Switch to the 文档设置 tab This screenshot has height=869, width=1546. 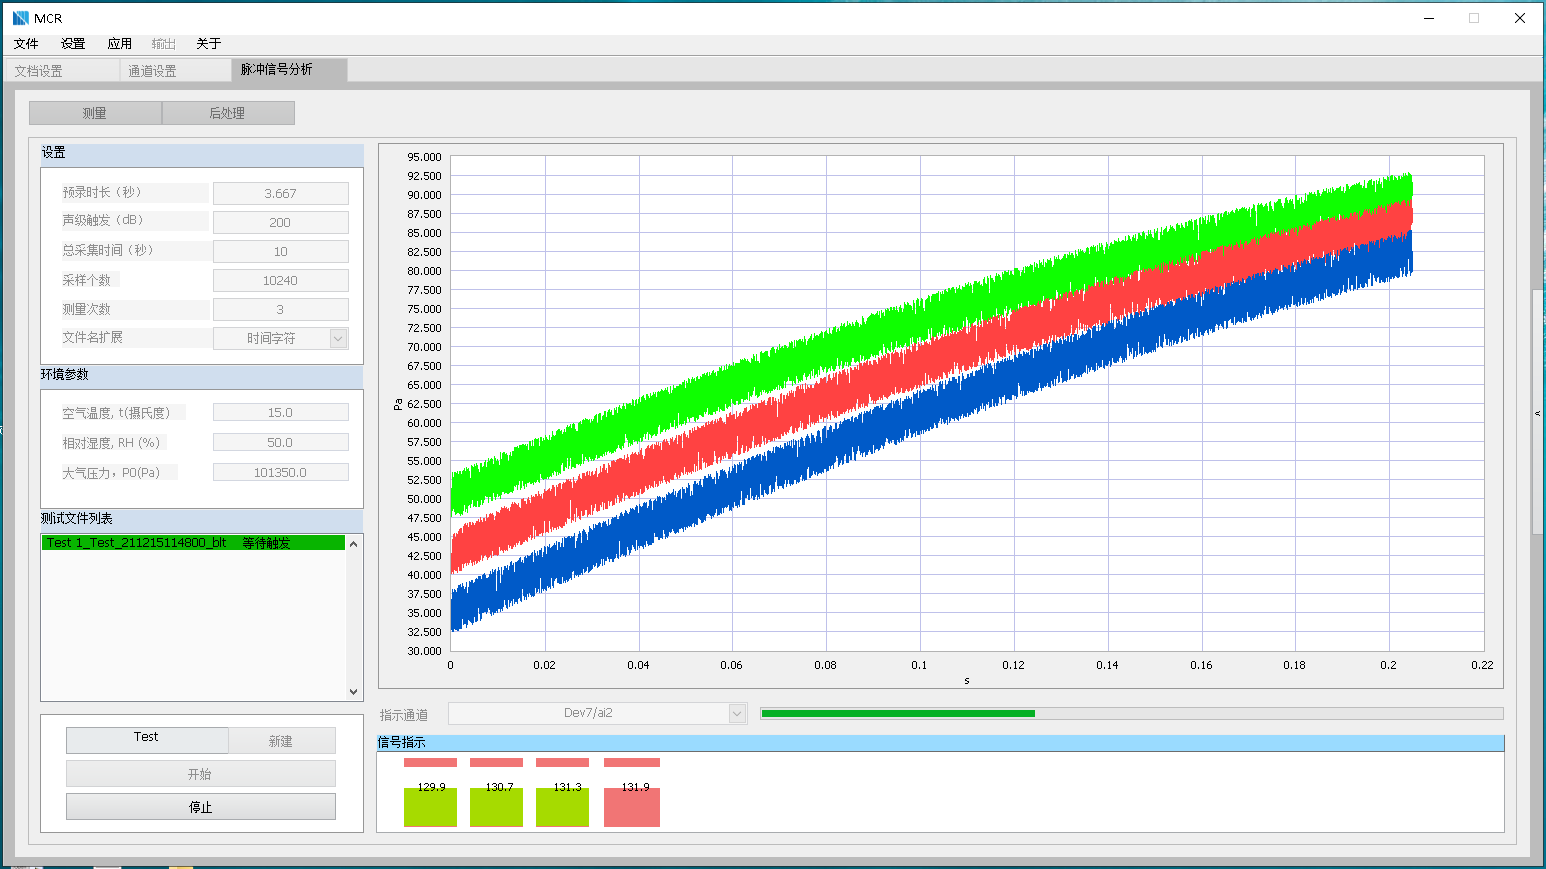pyautogui.click(x=38, y=71)
